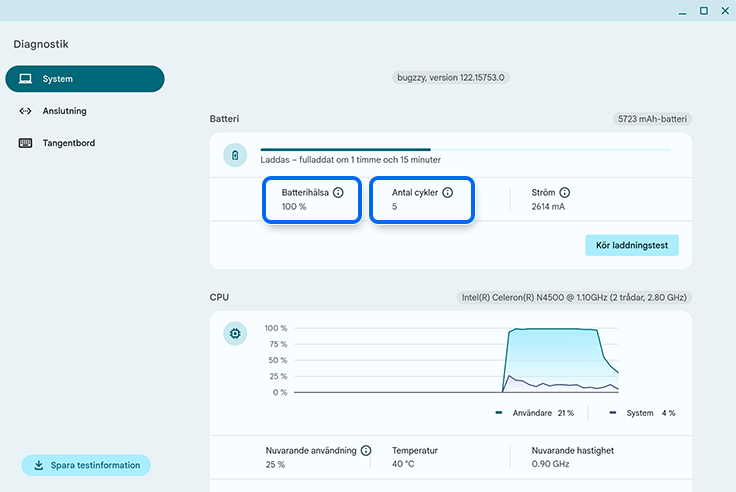736x492 pixels.
Task: Click the CPU usage graph
Action: (456, 360)
